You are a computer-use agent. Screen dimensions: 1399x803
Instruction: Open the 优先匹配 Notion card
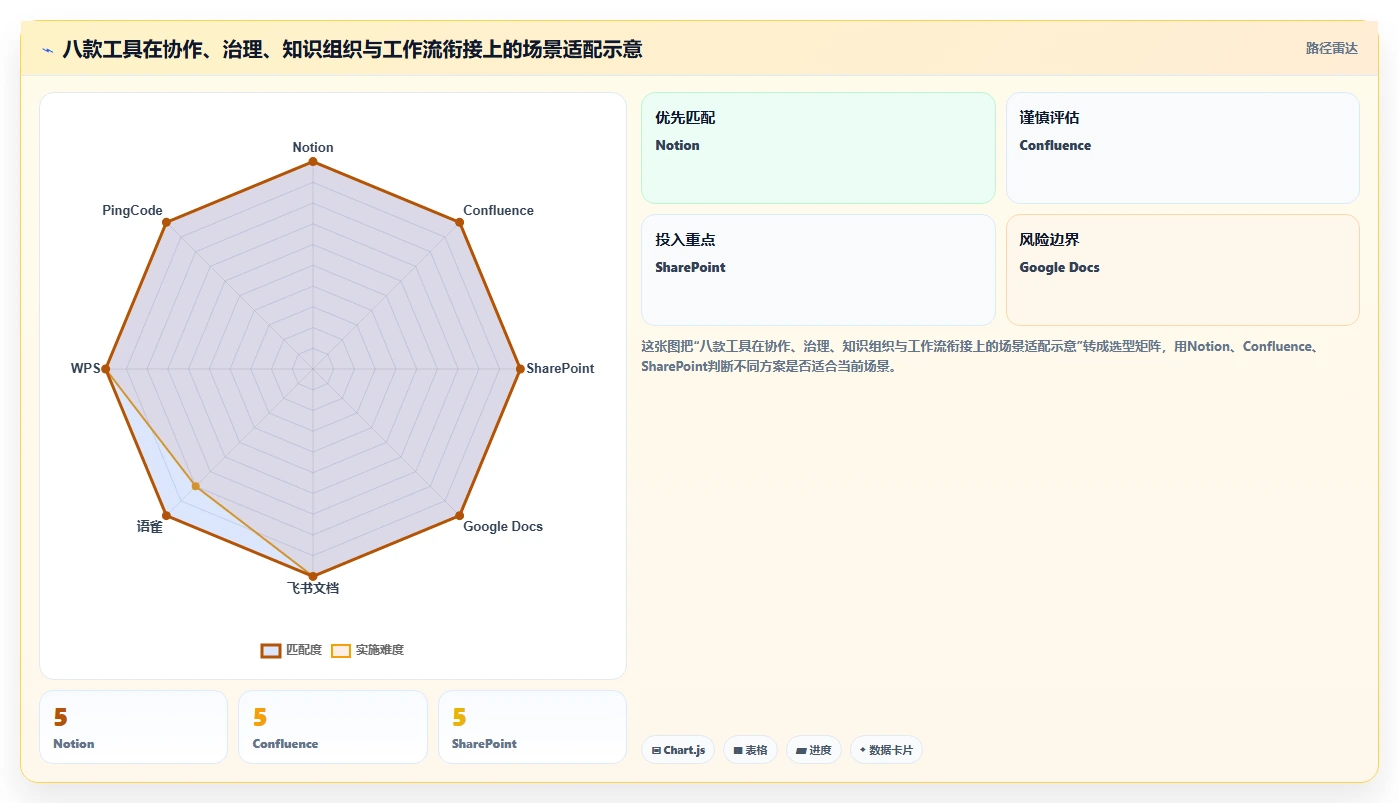[x=818, y=148]
